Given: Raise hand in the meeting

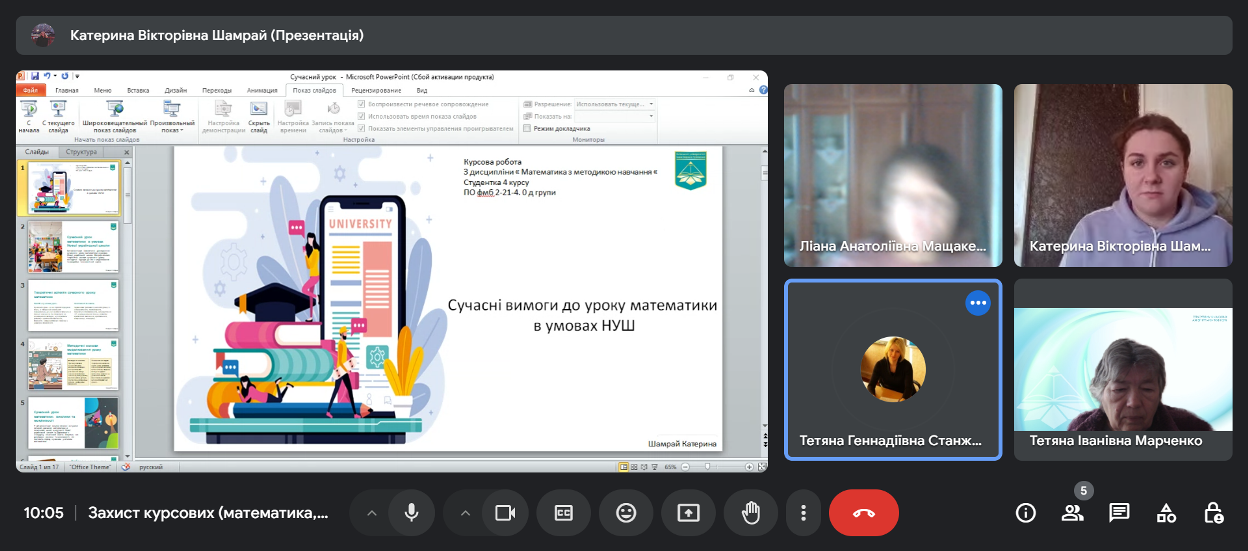Looking at the screenshot, I should (x=750, y=513).
